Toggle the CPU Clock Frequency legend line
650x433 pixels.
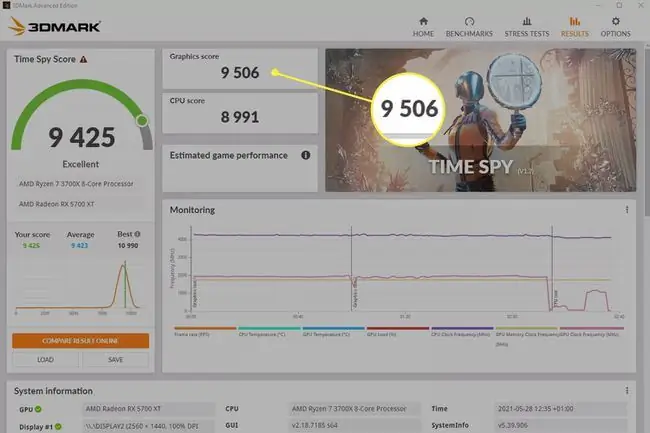(x=462, y=331)
